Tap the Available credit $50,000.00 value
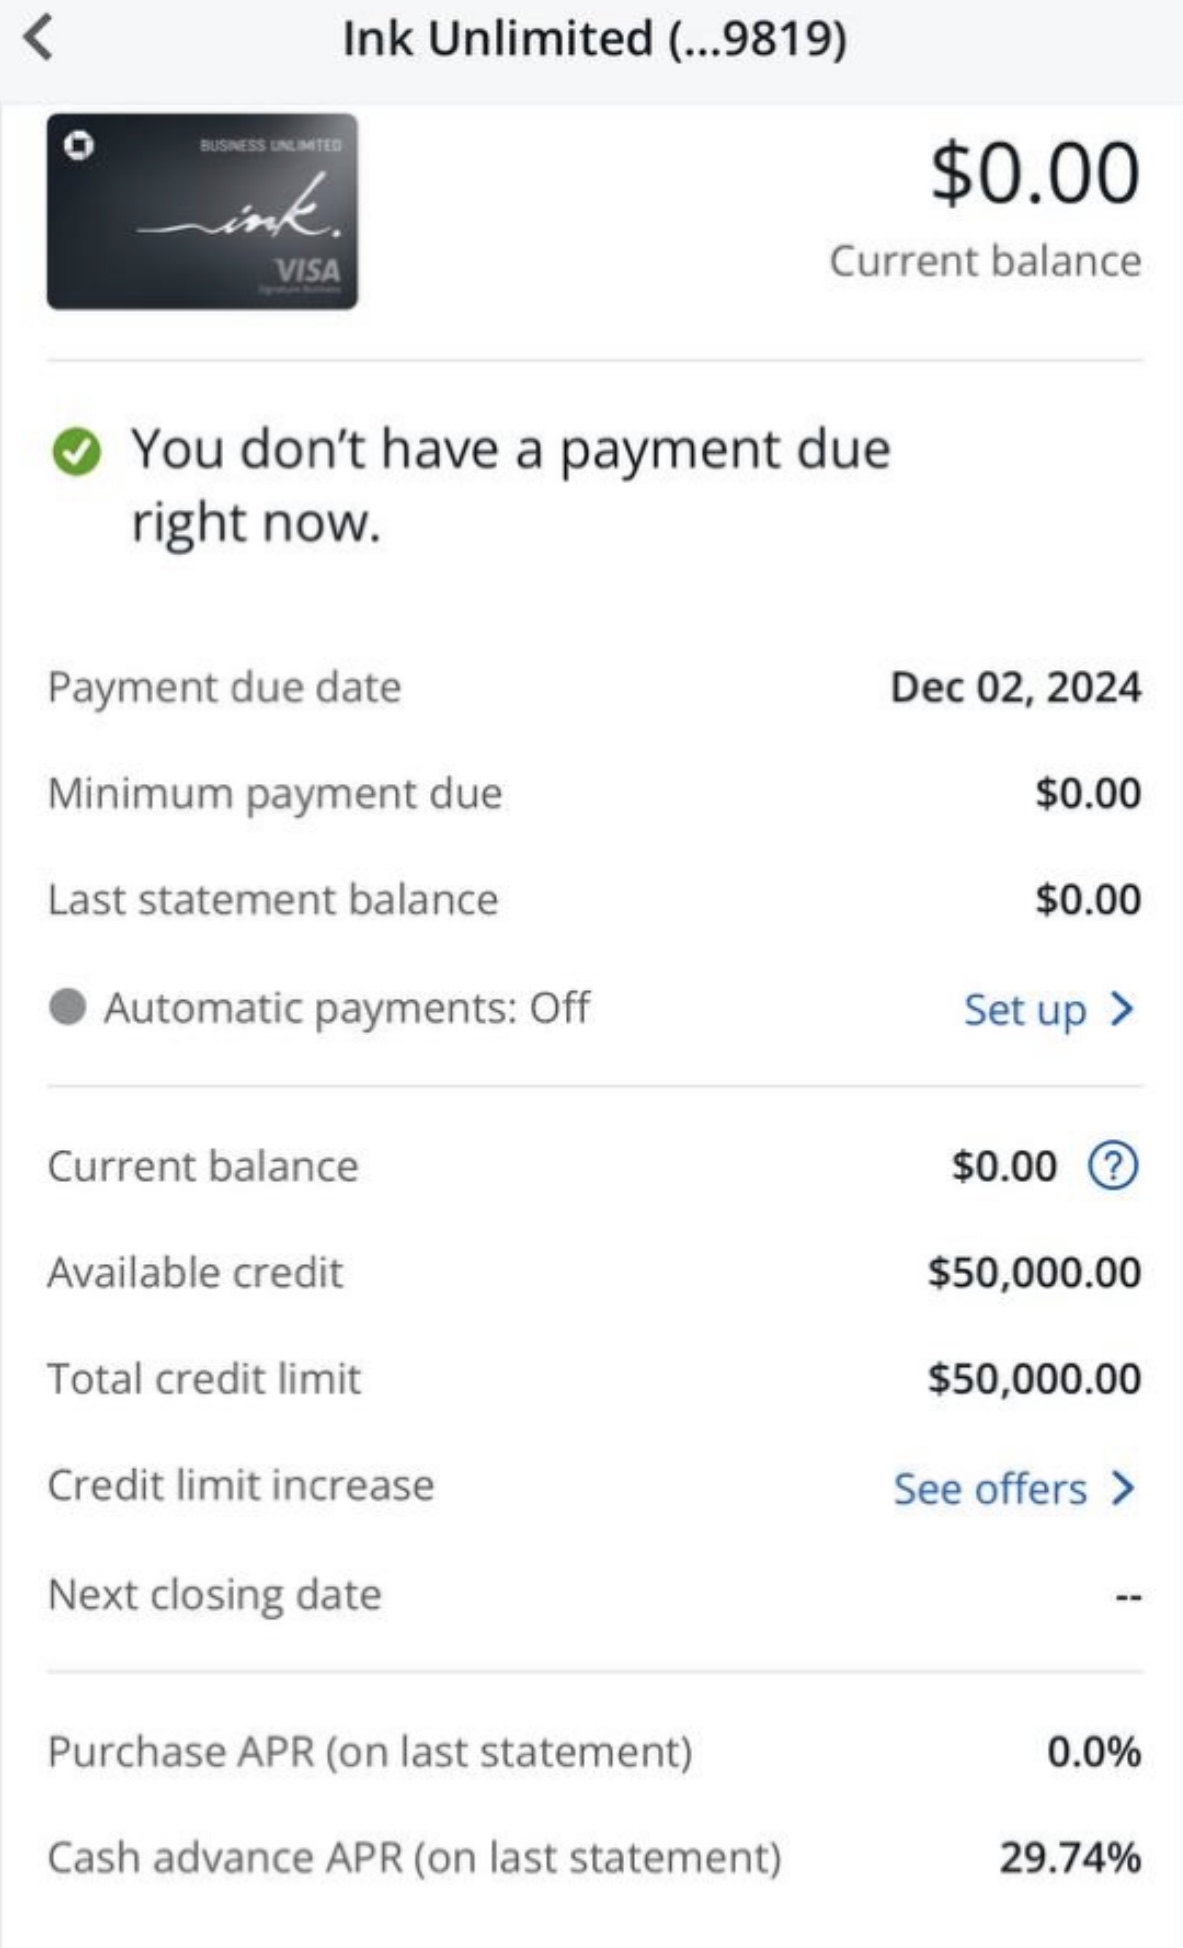Screen dimensions: 1183x1948 pyautogui.click(x=1034, y=1273)
